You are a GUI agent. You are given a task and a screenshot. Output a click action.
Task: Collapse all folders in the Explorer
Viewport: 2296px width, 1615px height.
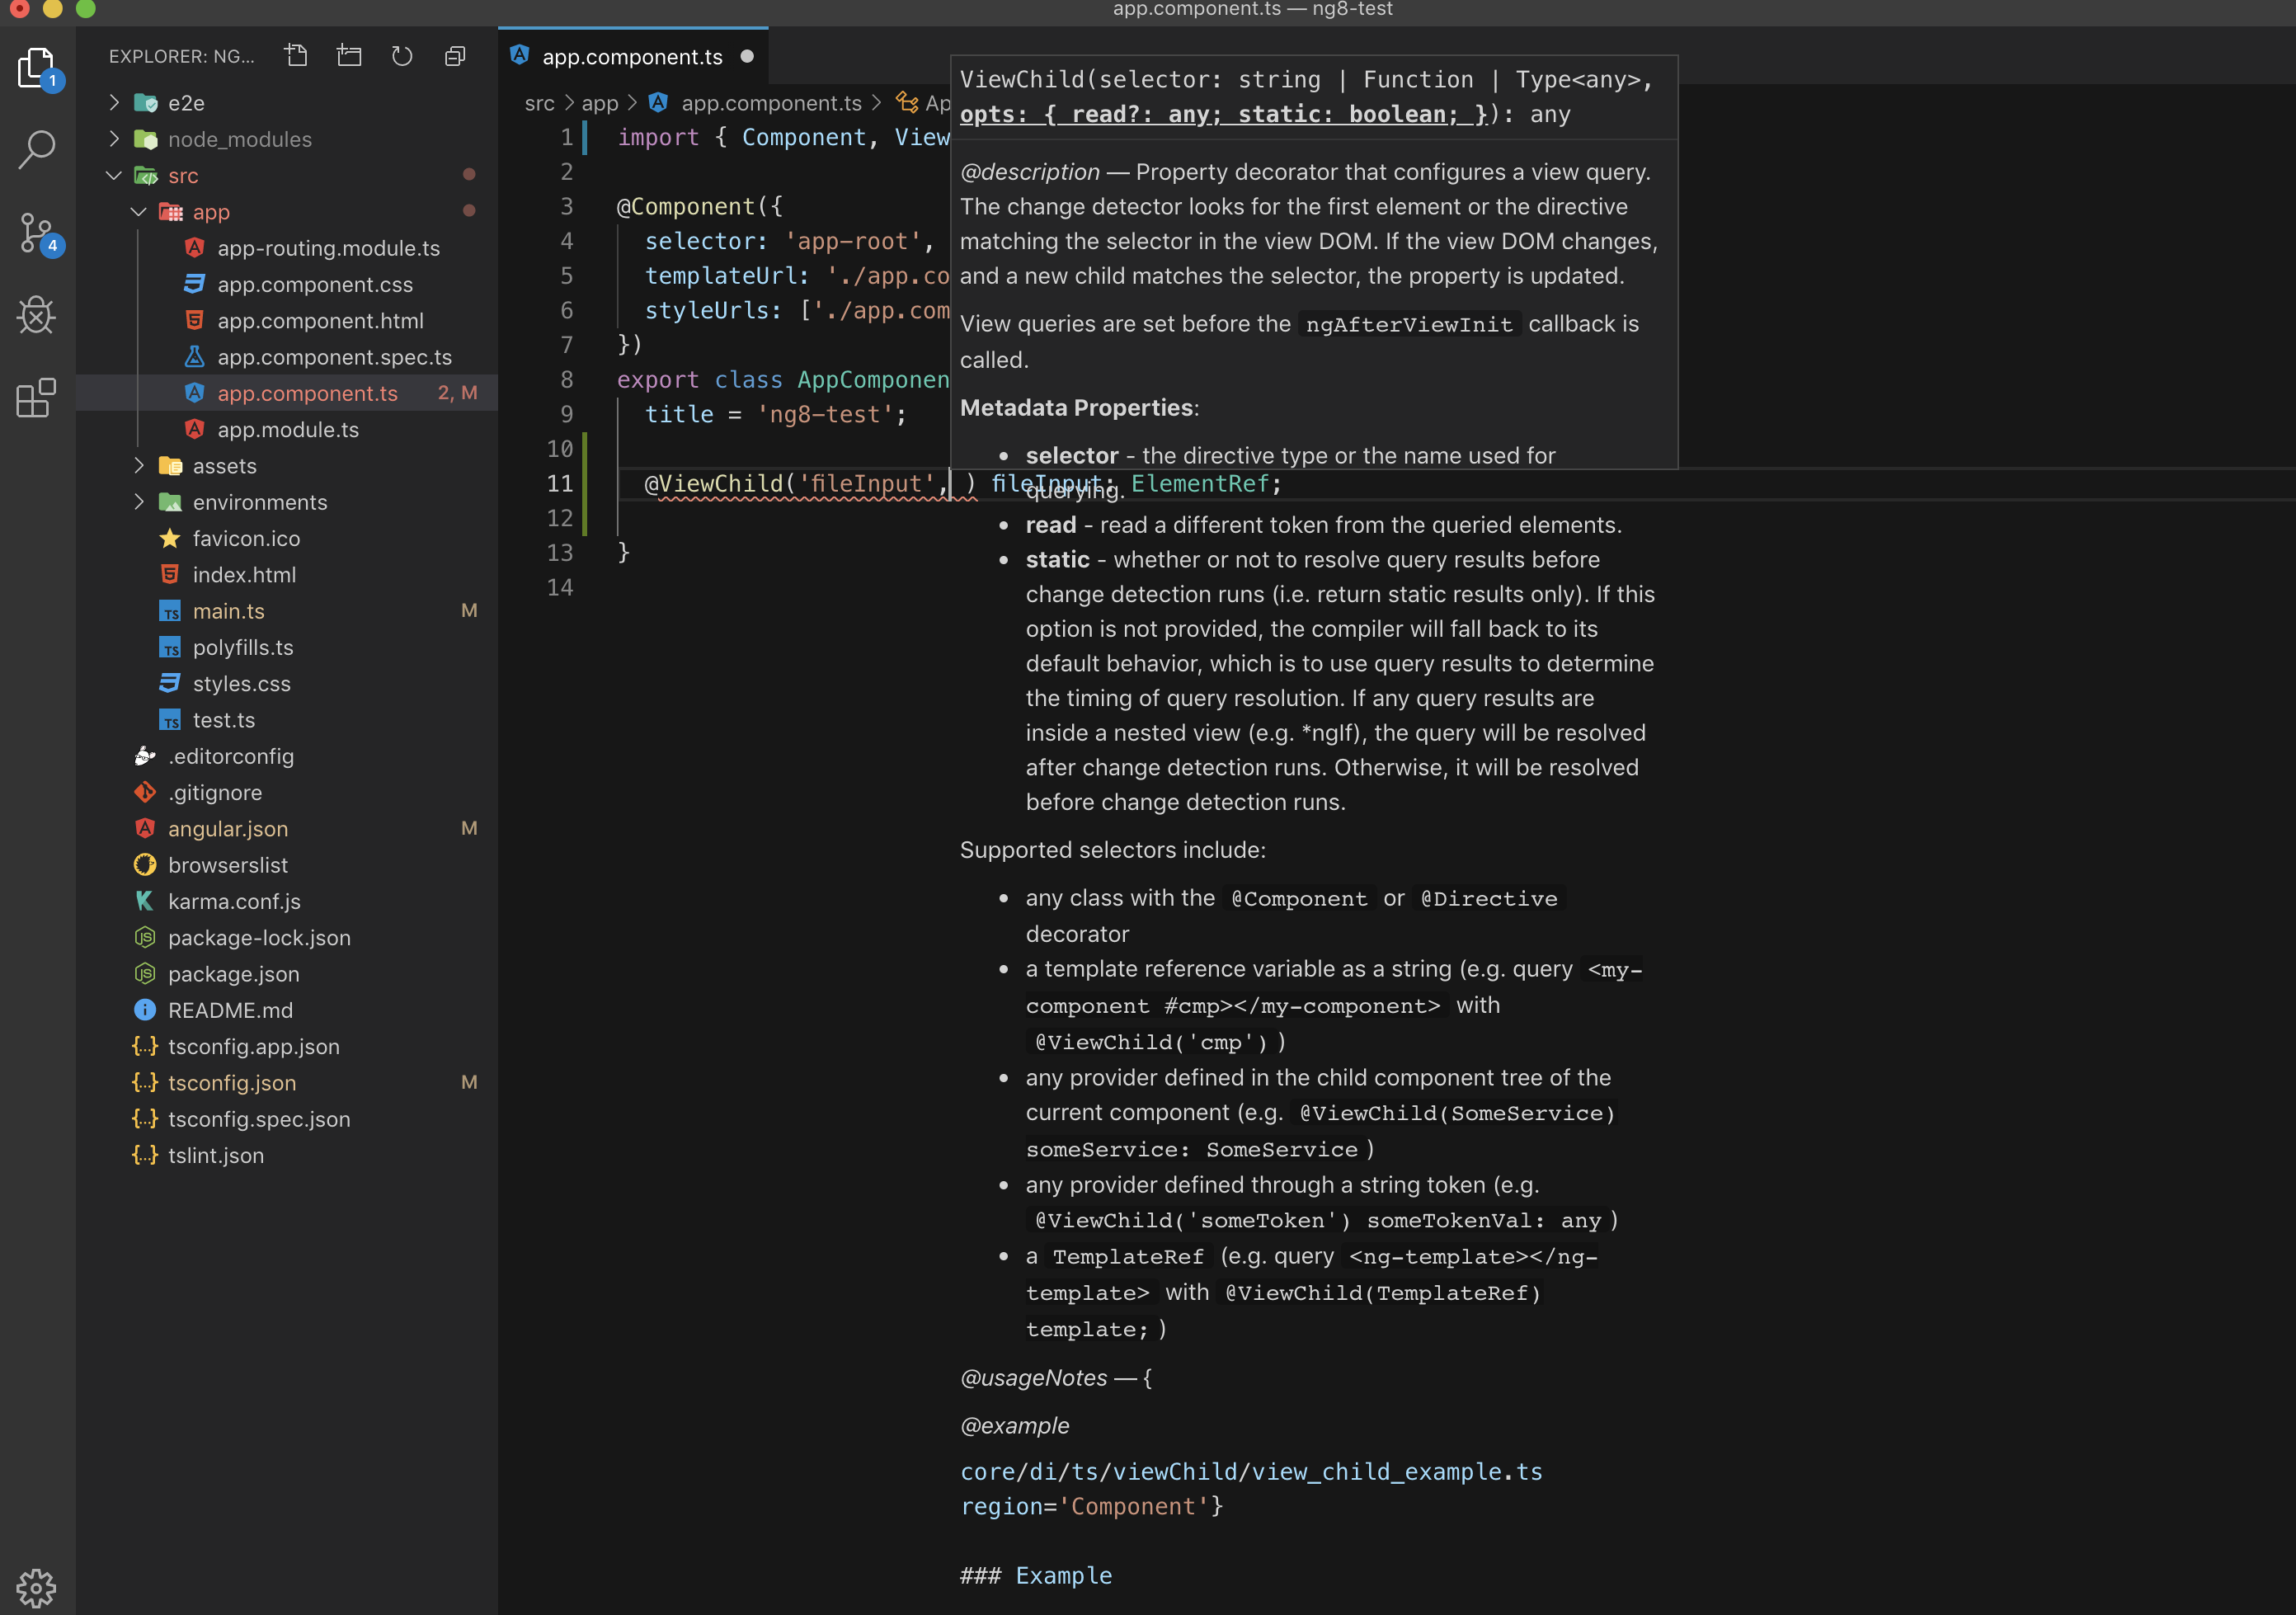tap(455, 56)
